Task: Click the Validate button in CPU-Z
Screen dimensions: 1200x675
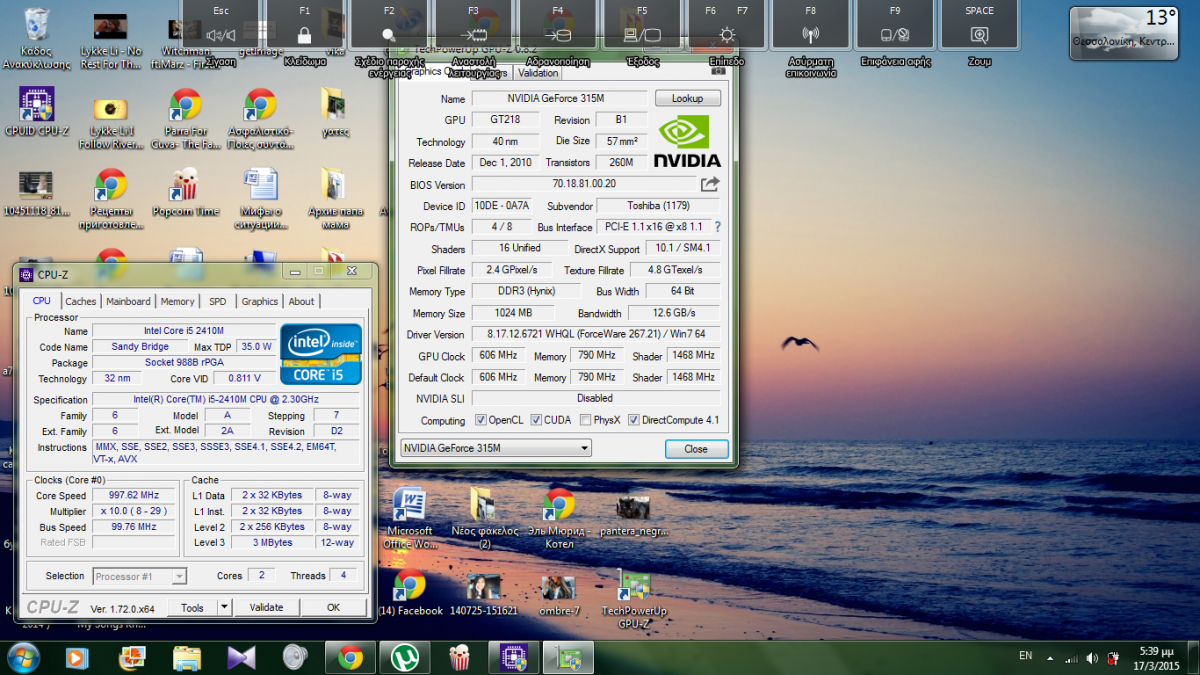Action: [266, 607]
